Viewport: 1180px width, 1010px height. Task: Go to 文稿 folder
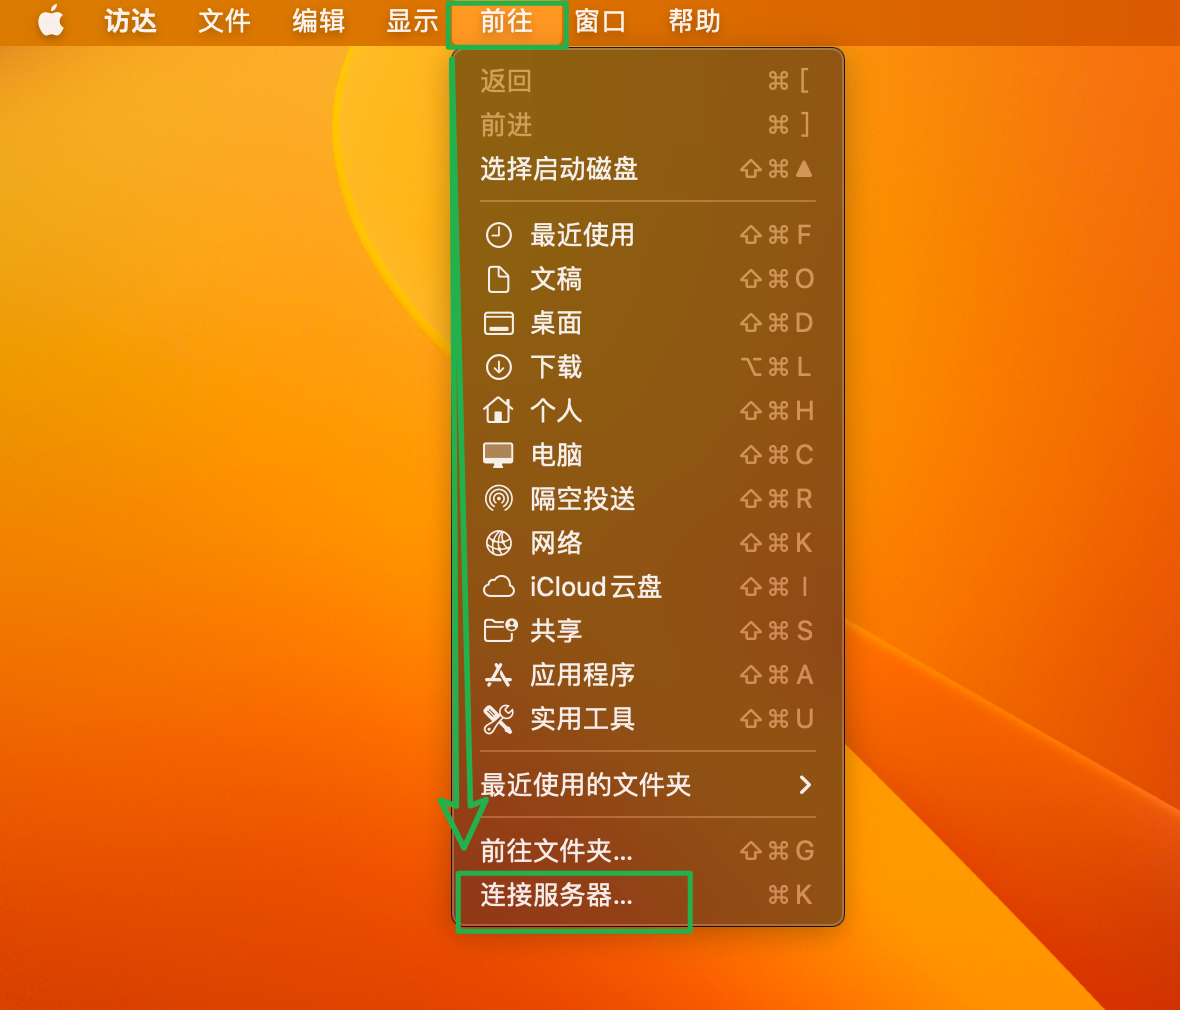[647, 279]
